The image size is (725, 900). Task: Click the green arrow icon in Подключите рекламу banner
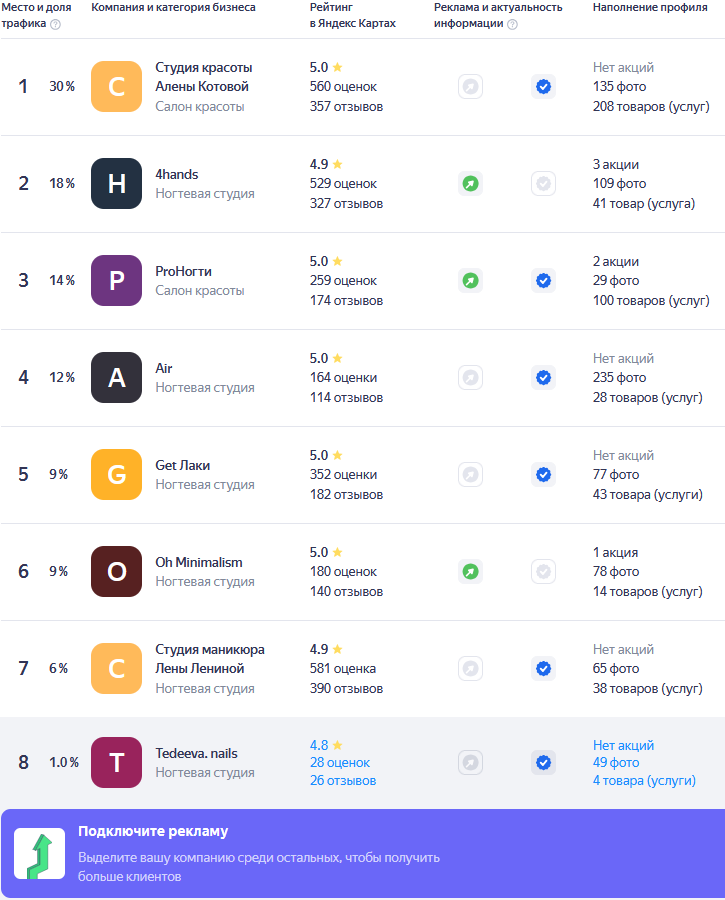tap(39, 853)
